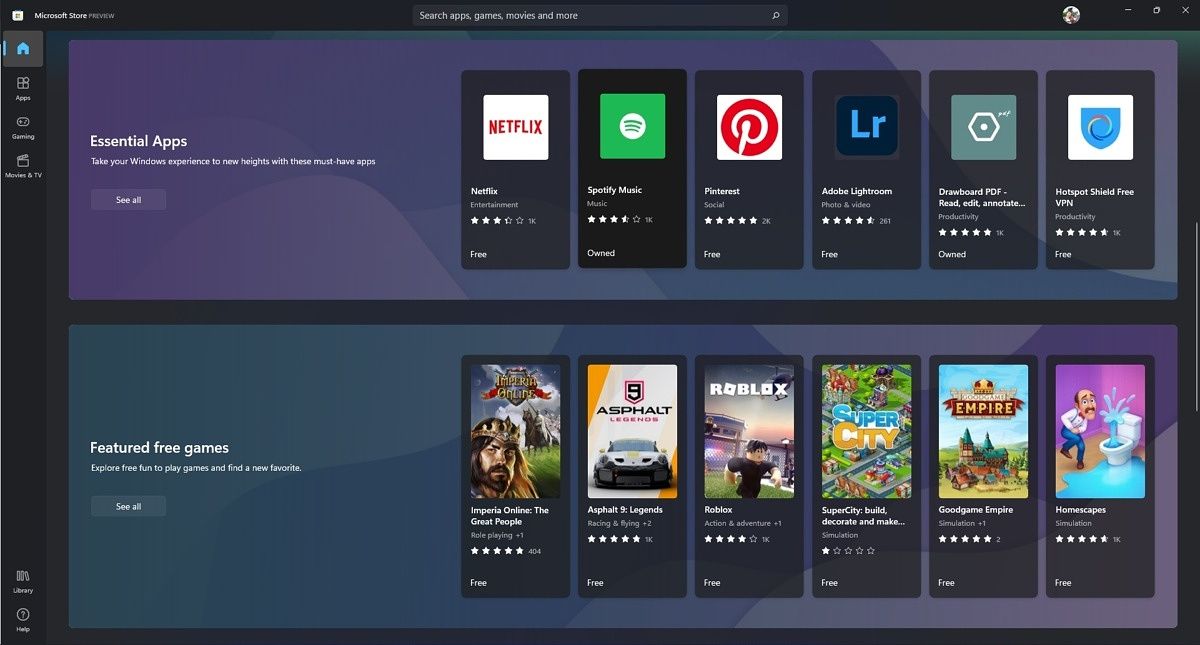Select the Spotify Music tile

tap(631, 168)
